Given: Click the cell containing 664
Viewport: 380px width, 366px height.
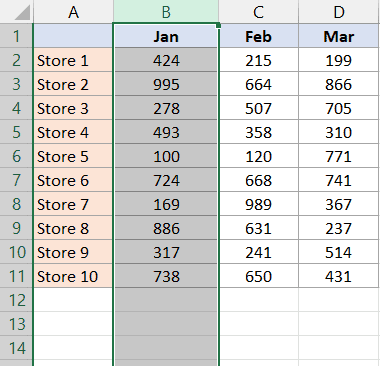Looking at the screenshot, I should 259,84.
